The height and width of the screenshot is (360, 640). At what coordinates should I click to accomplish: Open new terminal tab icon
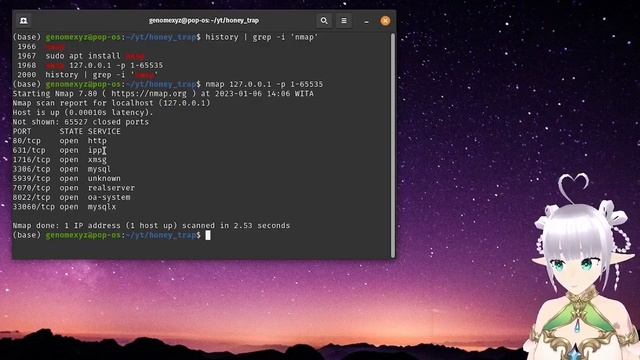click(24, 20)
